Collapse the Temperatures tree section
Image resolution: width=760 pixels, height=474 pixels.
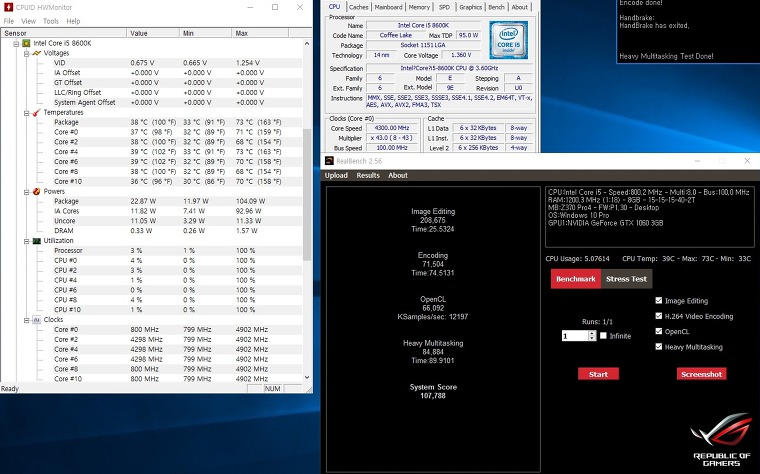(27, 113)
